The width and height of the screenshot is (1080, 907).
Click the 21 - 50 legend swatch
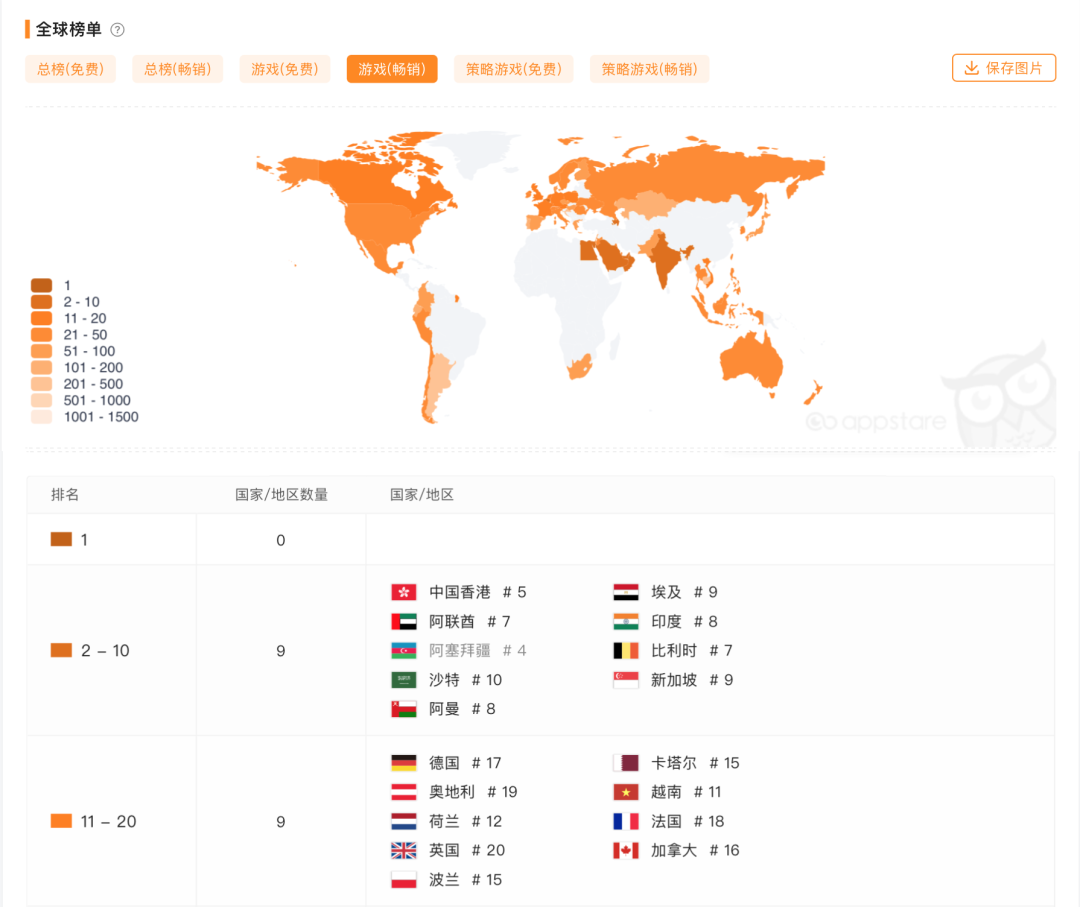click(41, 335)
